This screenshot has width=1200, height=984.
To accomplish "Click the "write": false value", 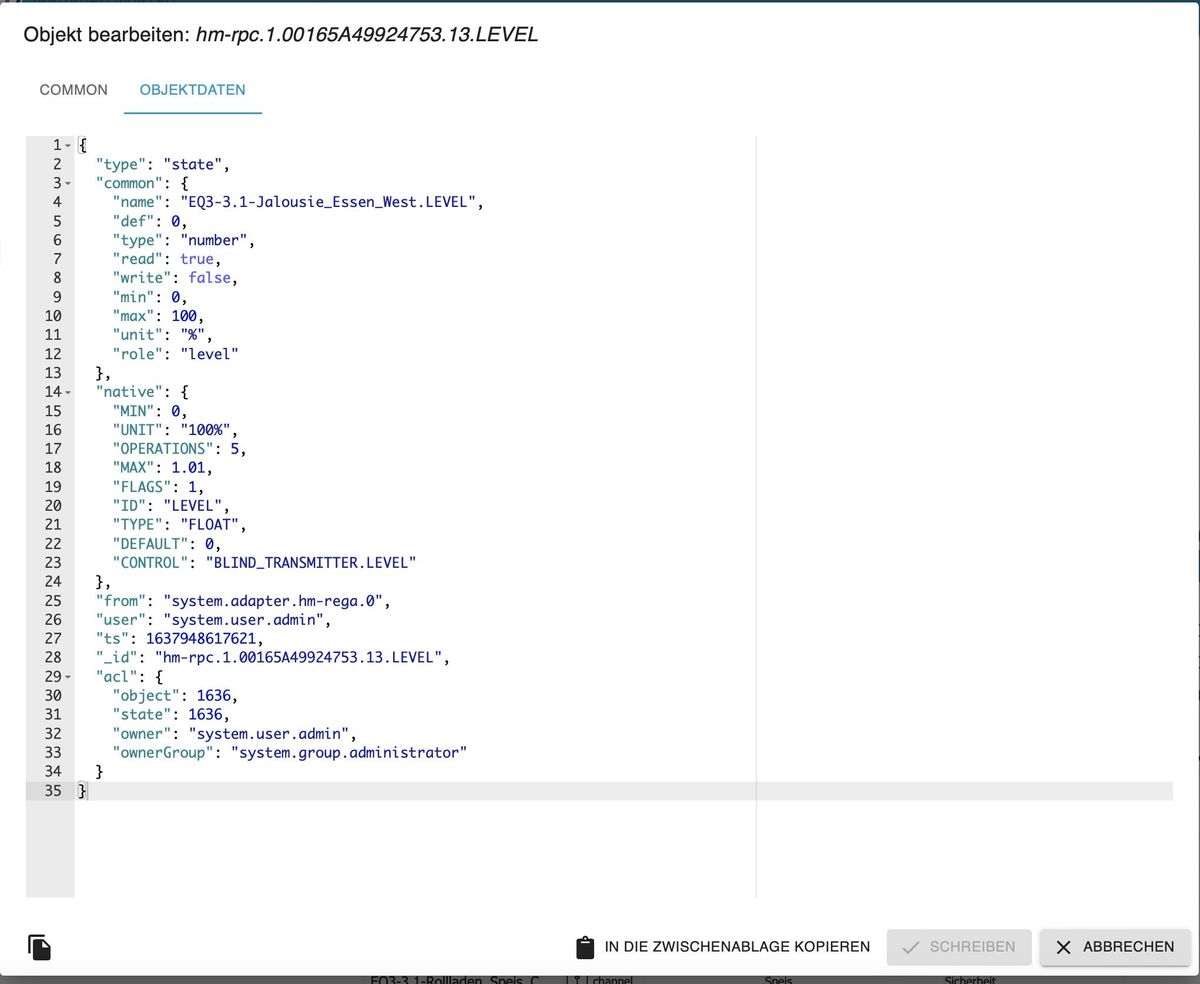I will coord(209,278).
